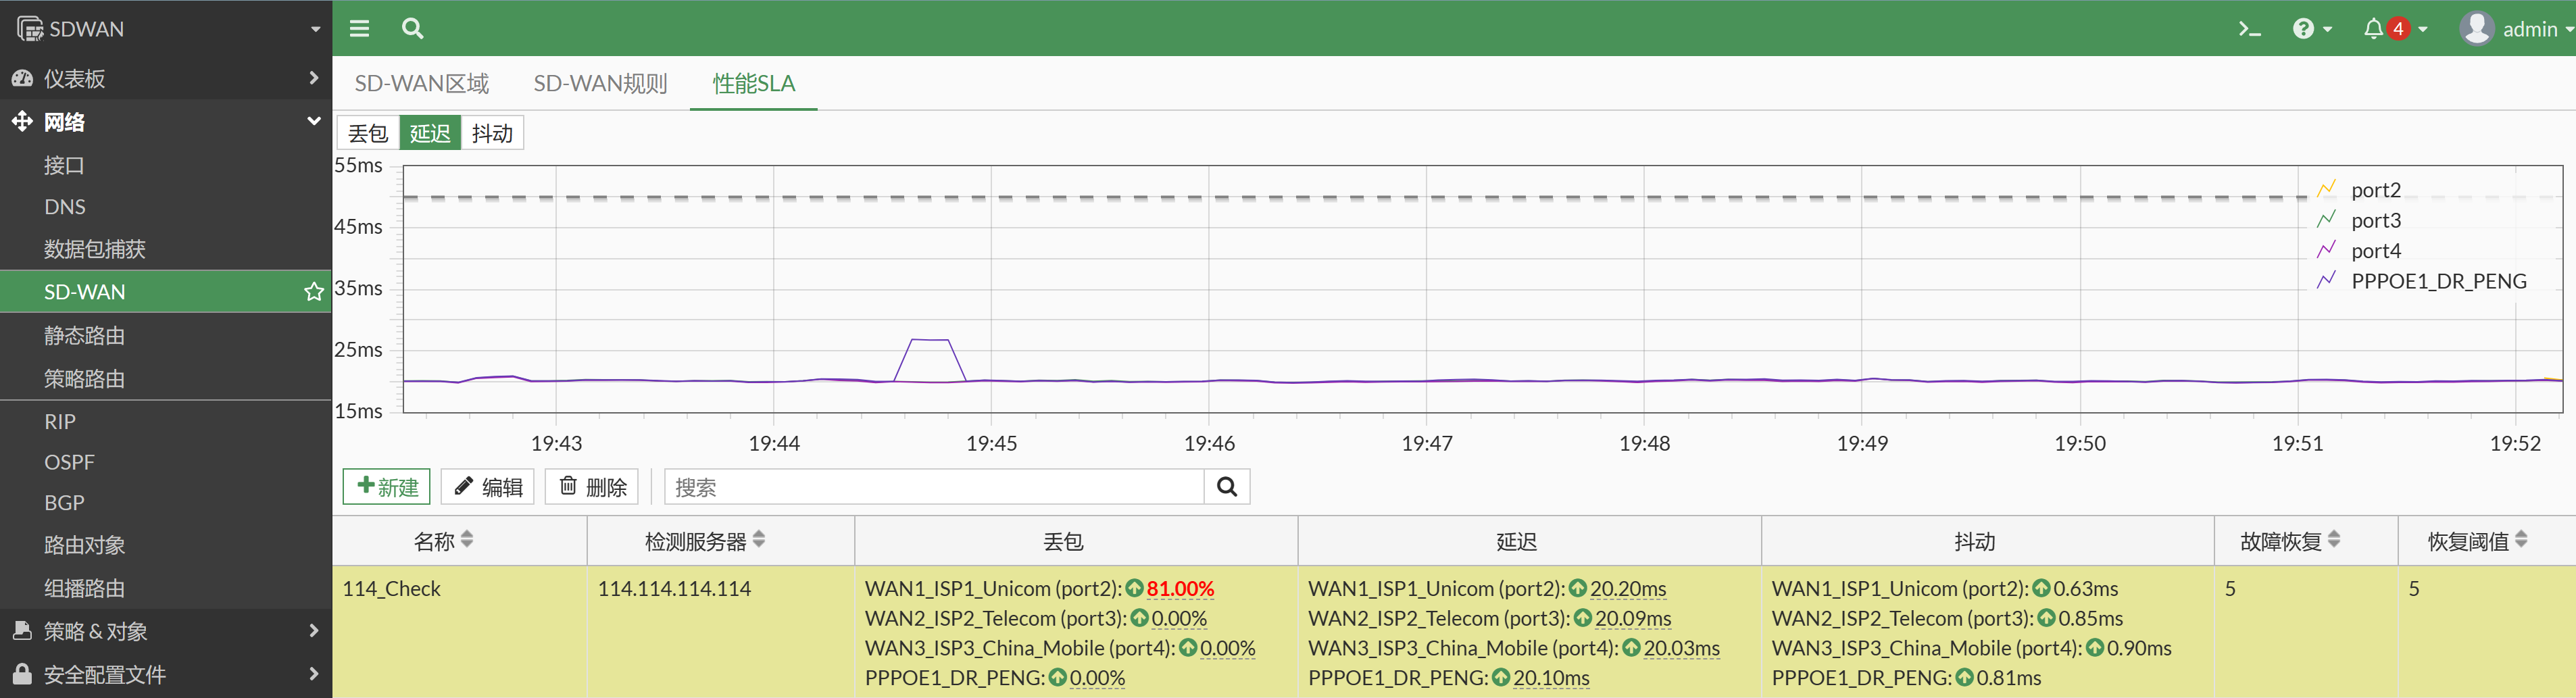The width and height of the screenshot is (2576, 698).
Task: Switch to the SD-WAN规则 tab
Action: [600, 84]
